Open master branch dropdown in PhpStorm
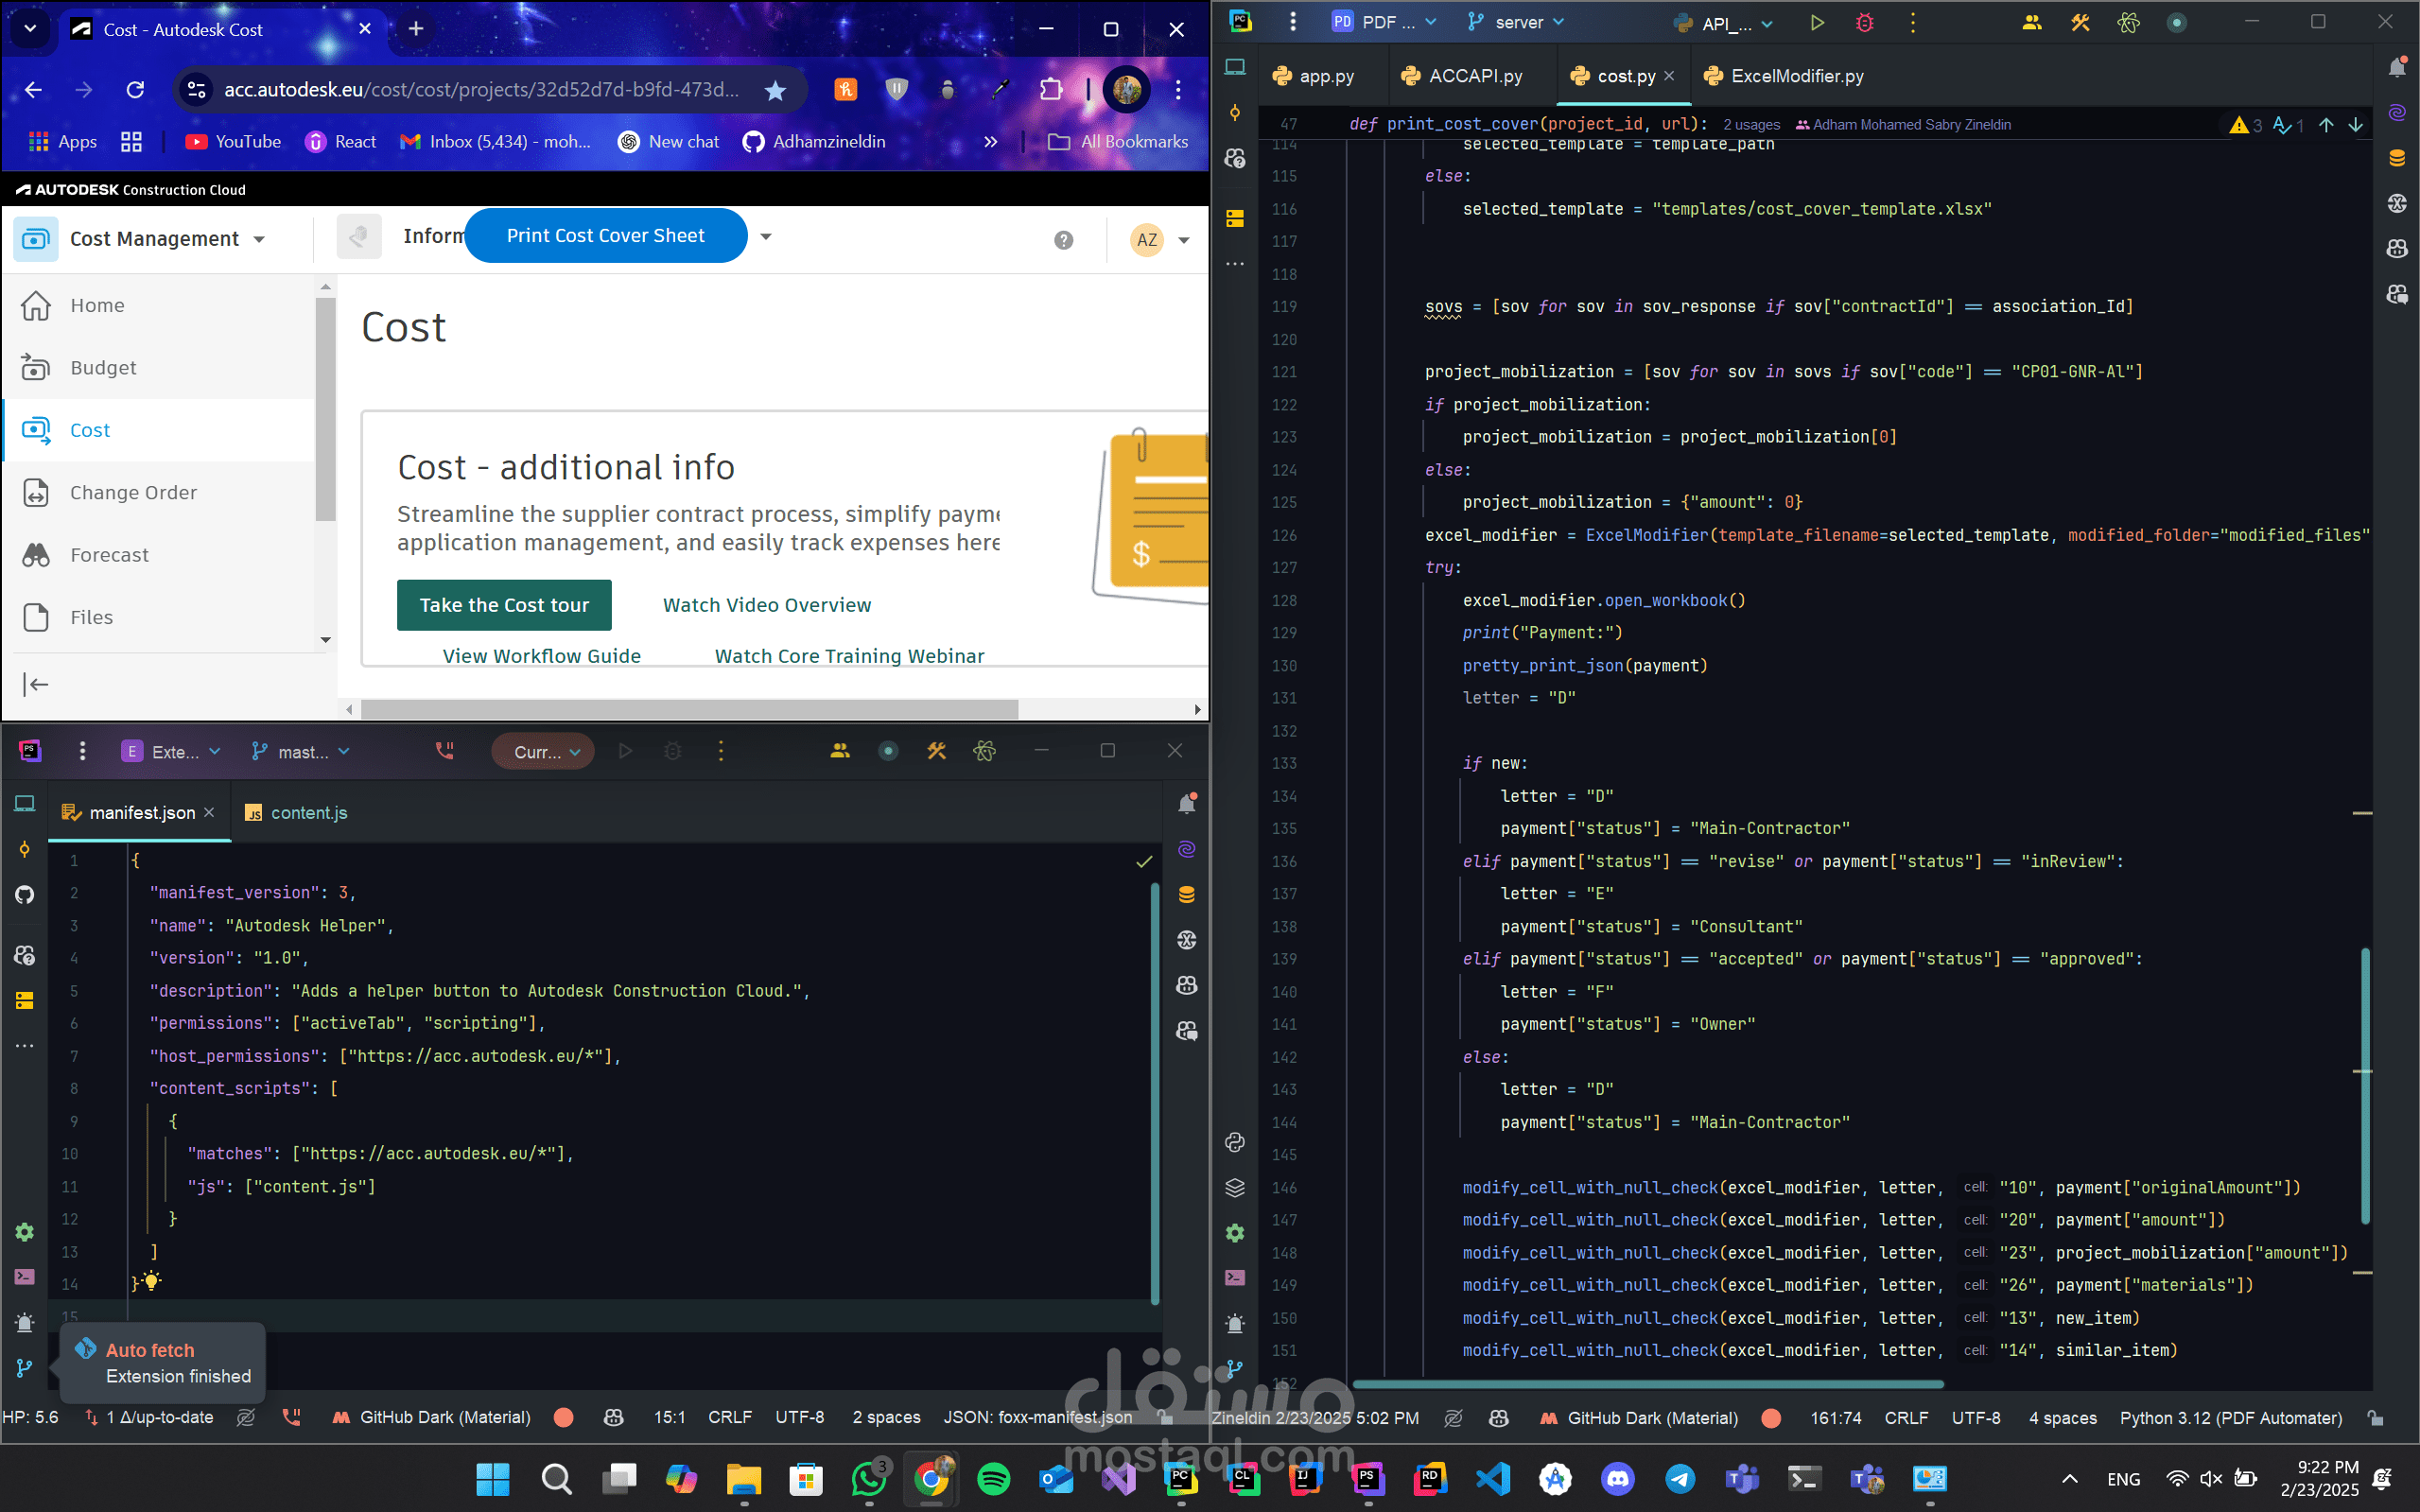Screen dimensions: 2420x1512 (299, 752)
